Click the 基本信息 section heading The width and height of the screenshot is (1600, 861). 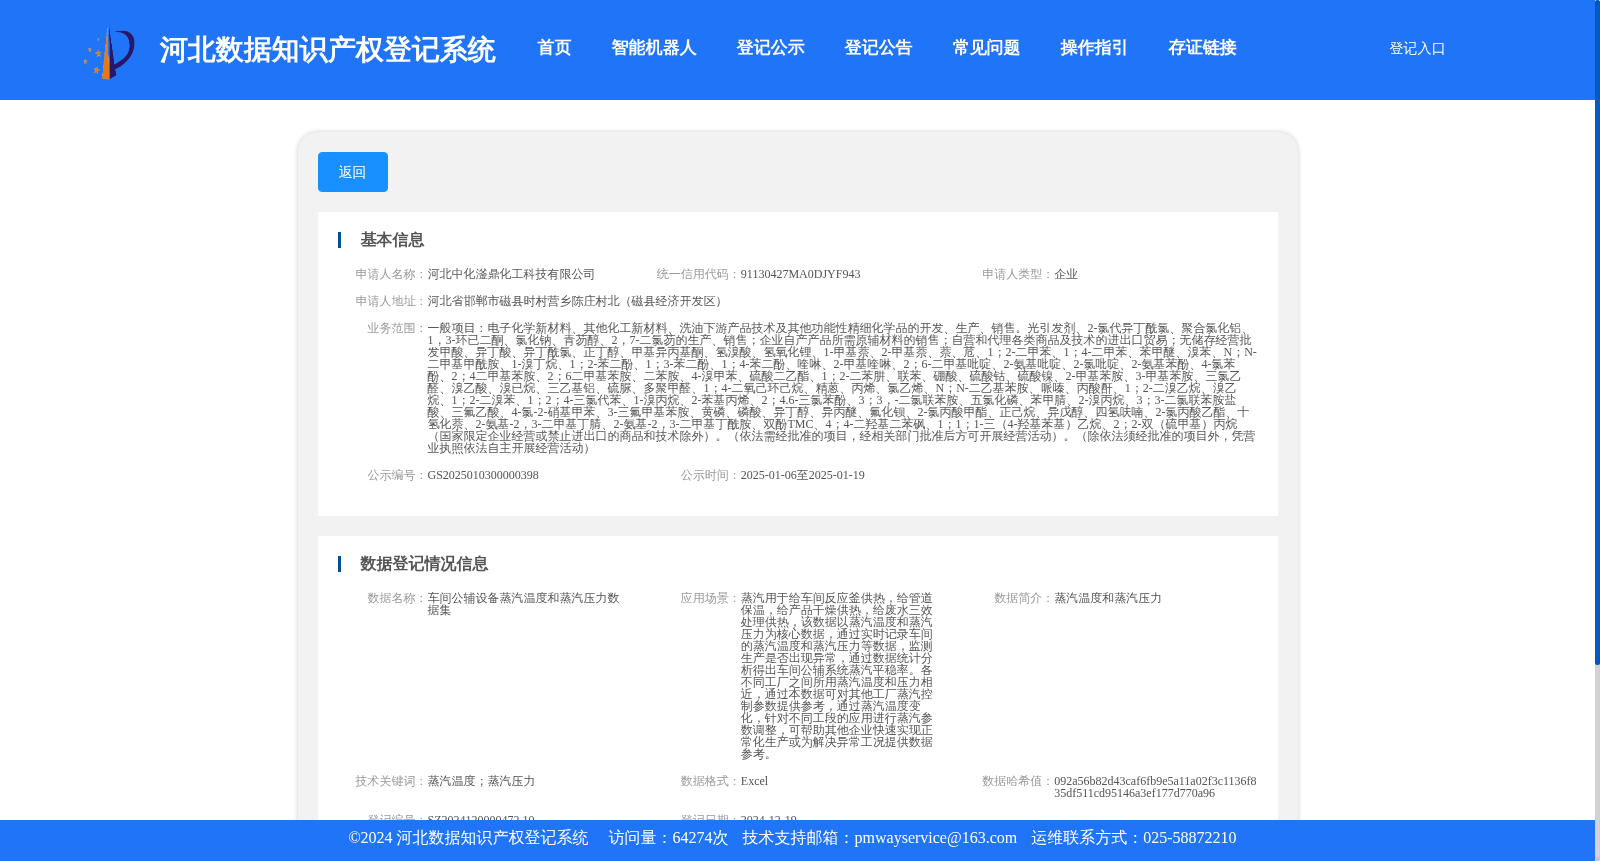click(x=392, y=240)
